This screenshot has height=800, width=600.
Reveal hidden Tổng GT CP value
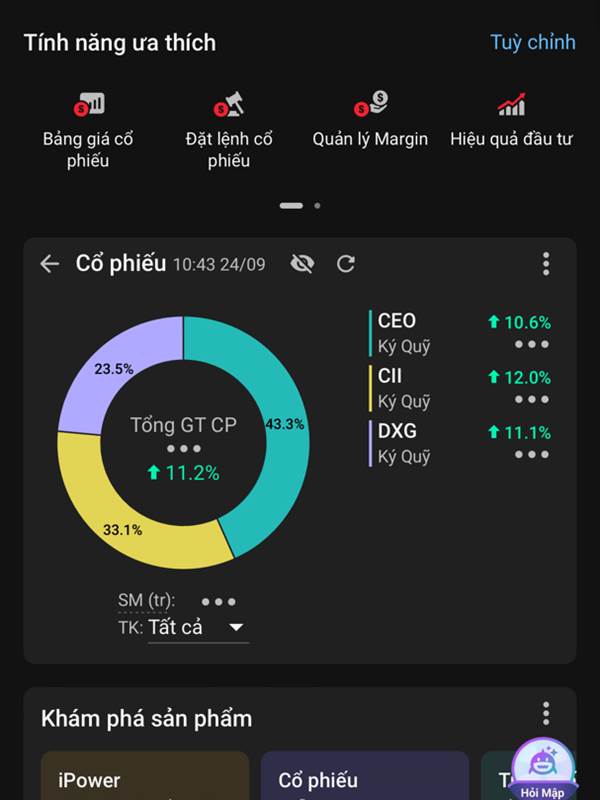click(183, 449)
